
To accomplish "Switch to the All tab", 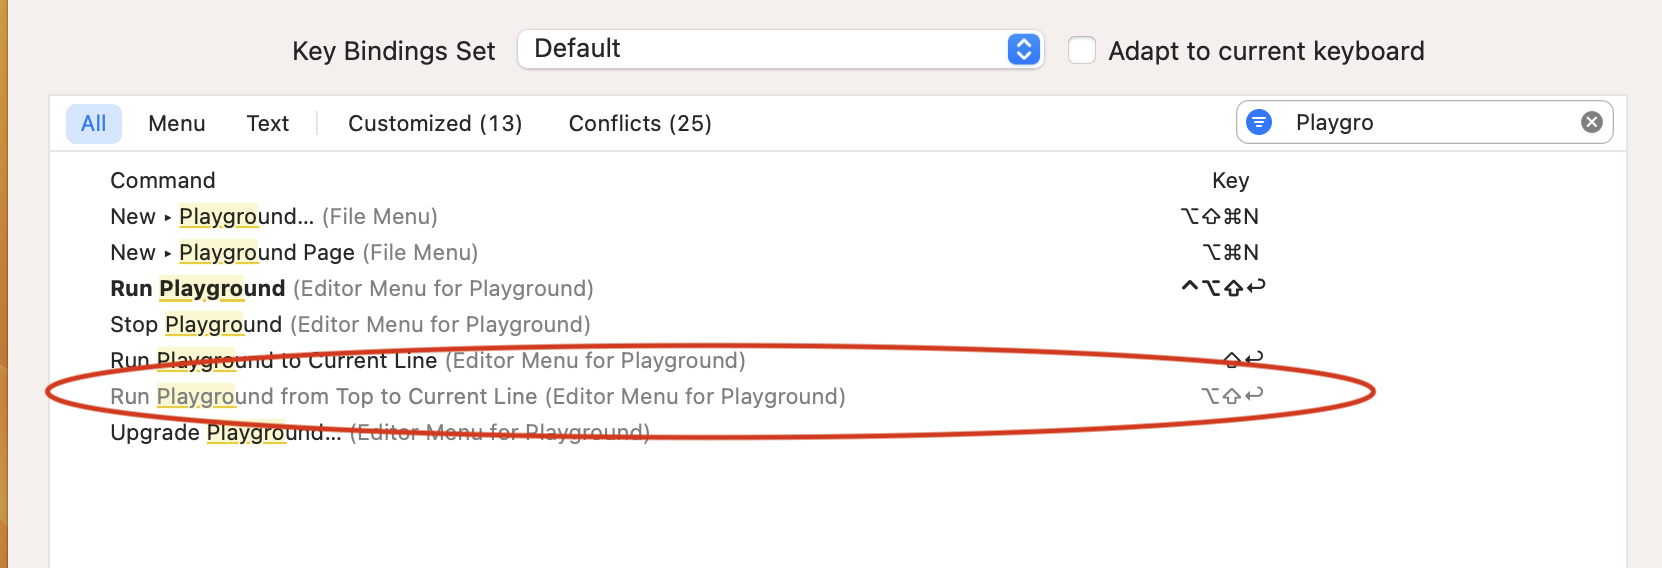I will (94, 123).
